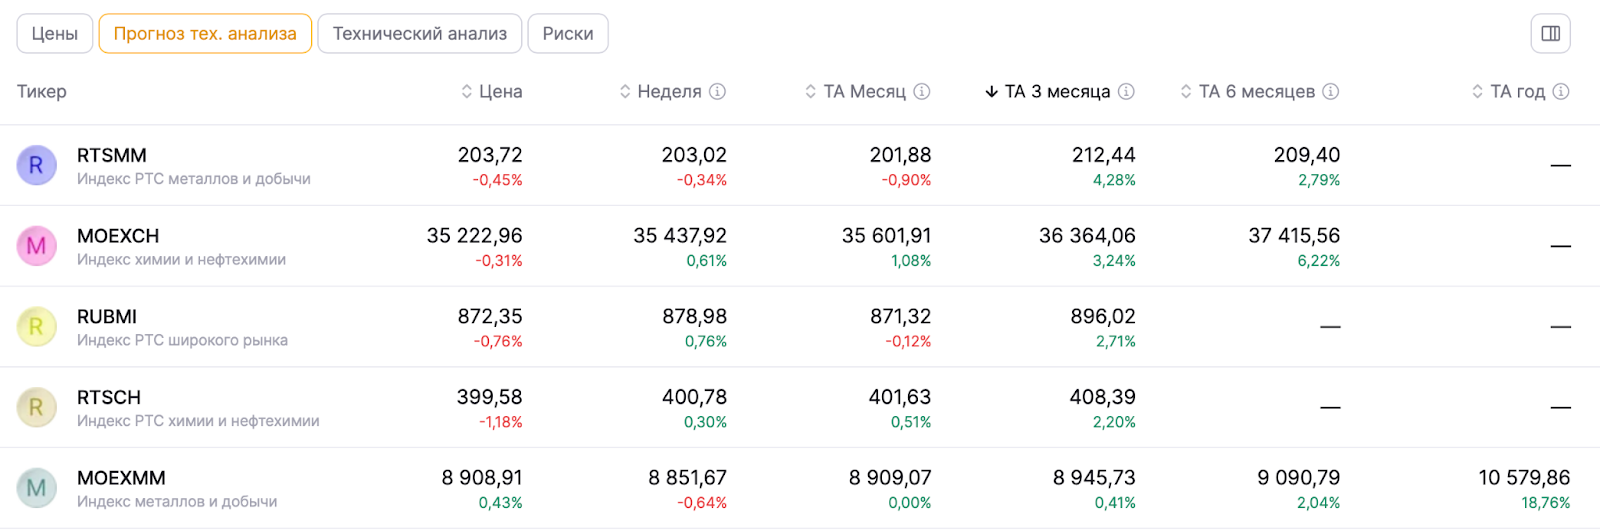Click the RTSMM round avatar icon
The image size is (1600, 530).
36,165
